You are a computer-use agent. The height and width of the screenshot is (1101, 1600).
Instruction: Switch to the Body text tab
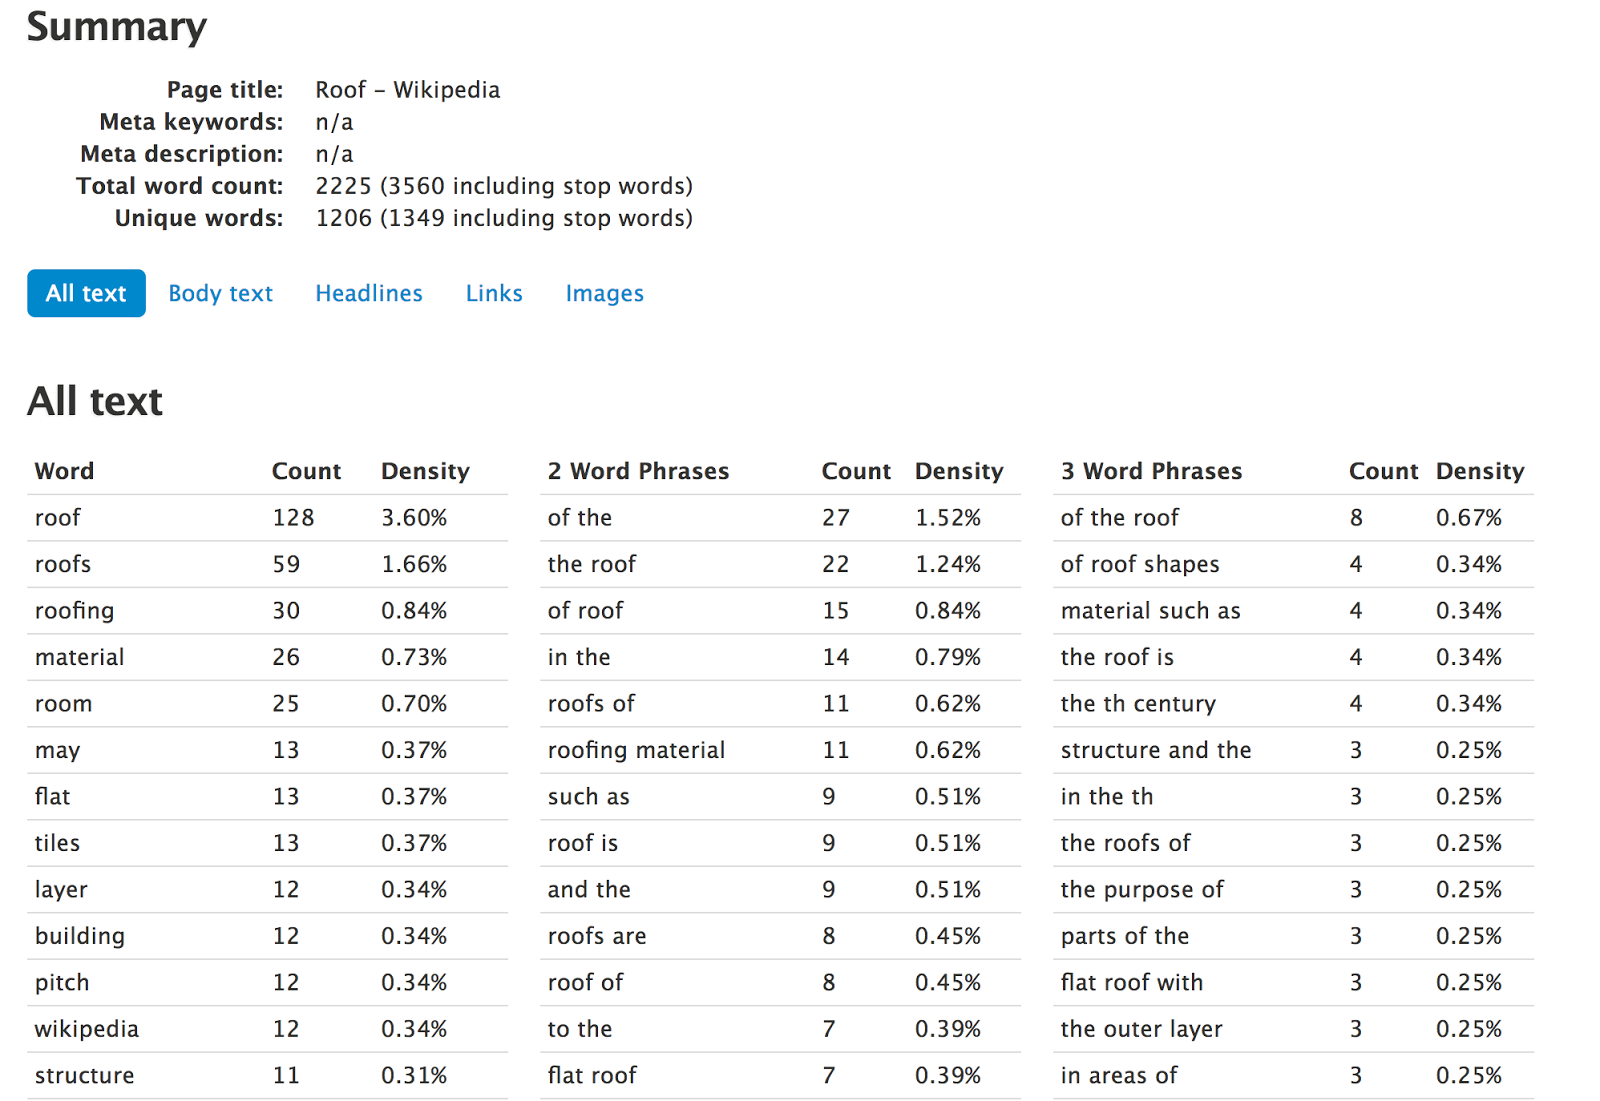tap(220, 293)
